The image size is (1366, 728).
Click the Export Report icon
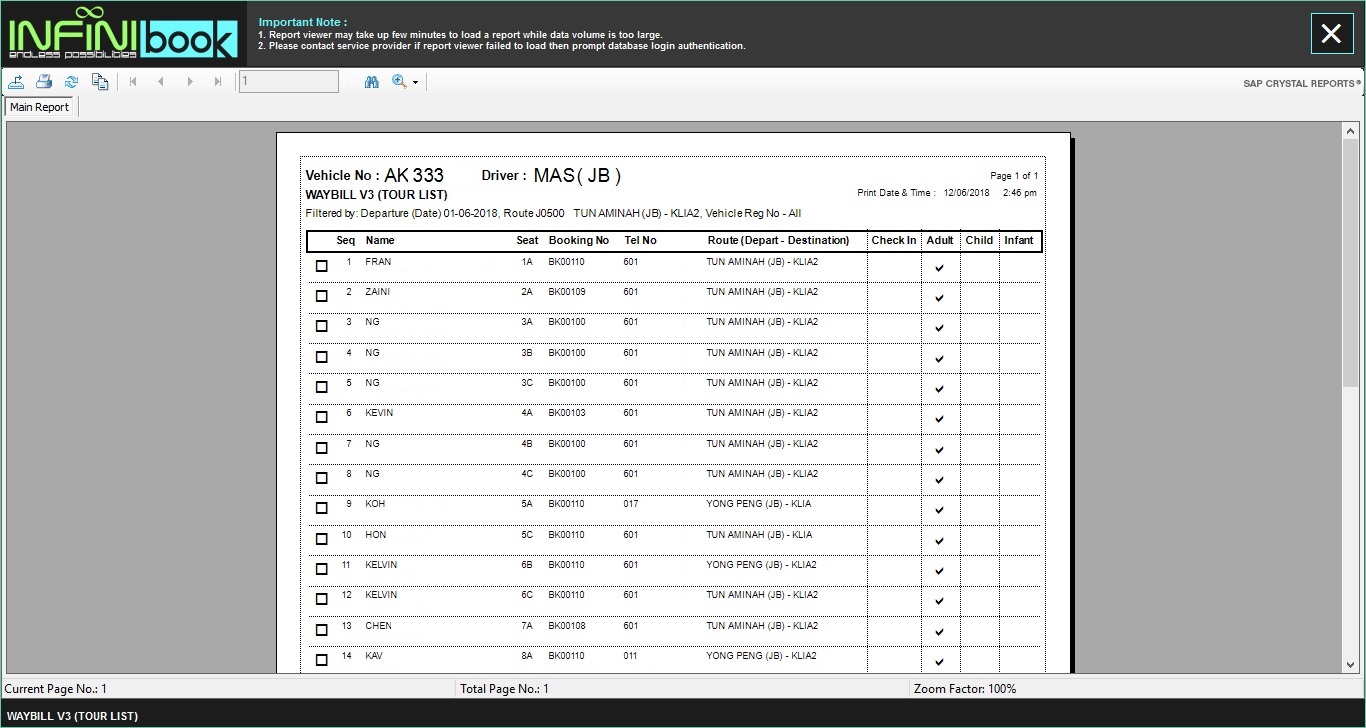tap(17, 82)
